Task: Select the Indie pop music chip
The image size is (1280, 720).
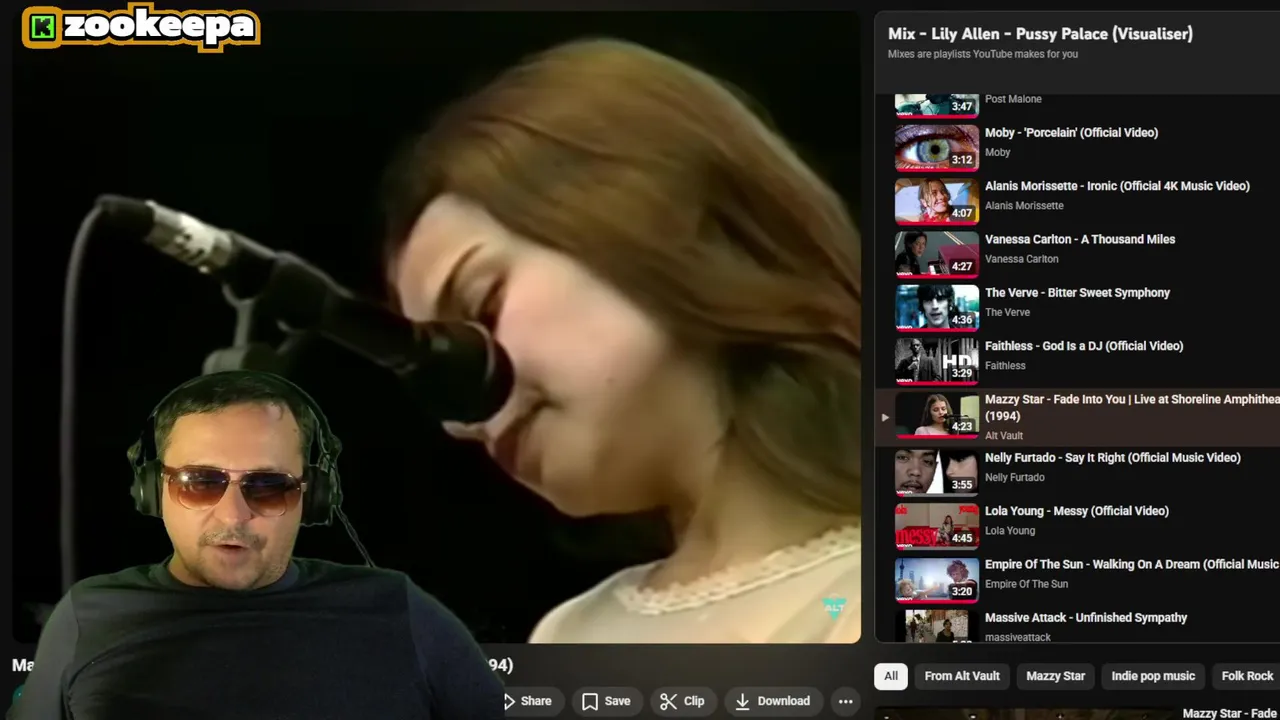Action: 1153,676
